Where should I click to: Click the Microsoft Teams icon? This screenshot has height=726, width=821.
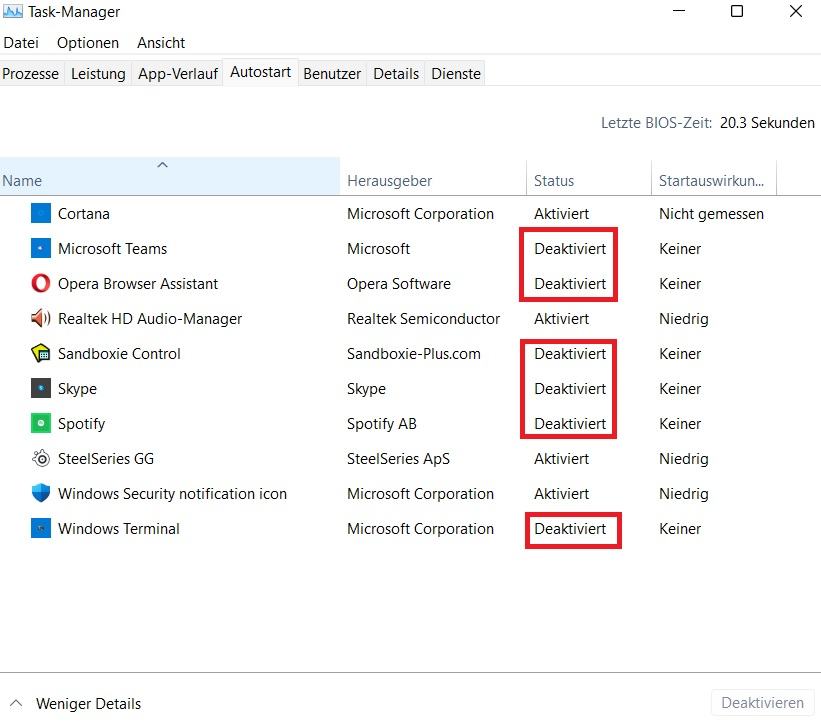coord(41,249)
